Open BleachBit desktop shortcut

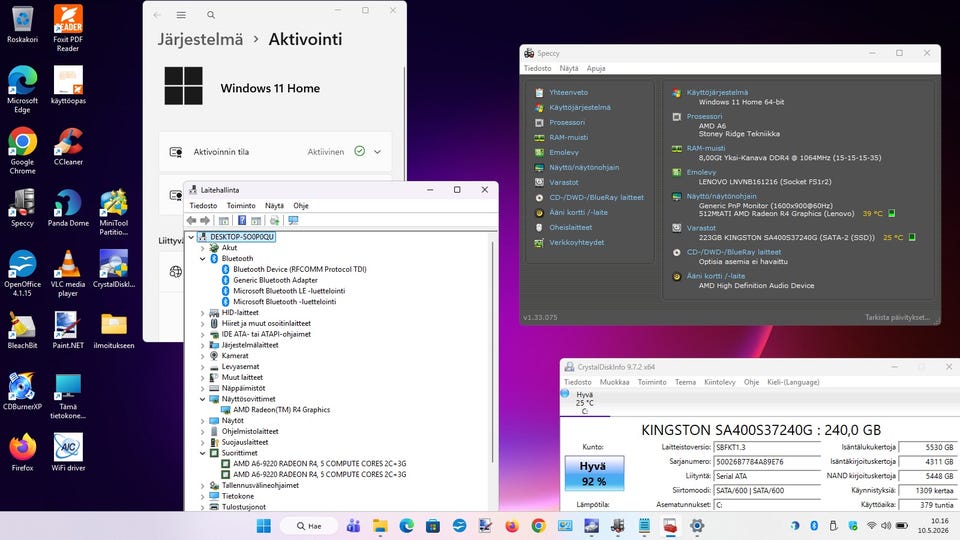(23, 331)
